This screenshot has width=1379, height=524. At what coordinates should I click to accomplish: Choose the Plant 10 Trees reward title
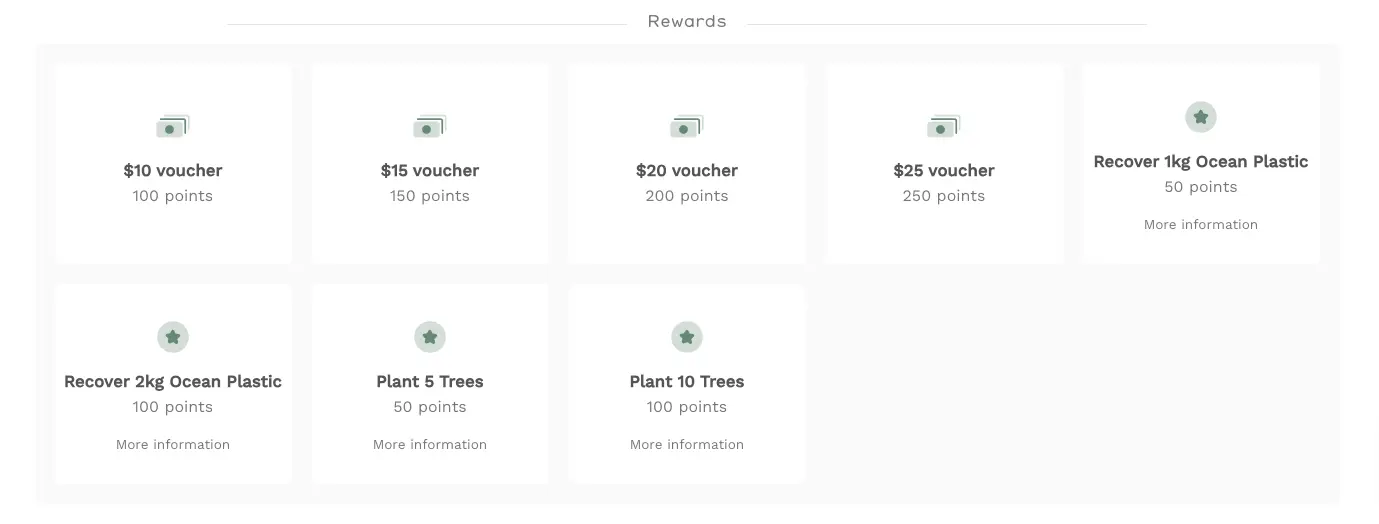tap(687, 382)
